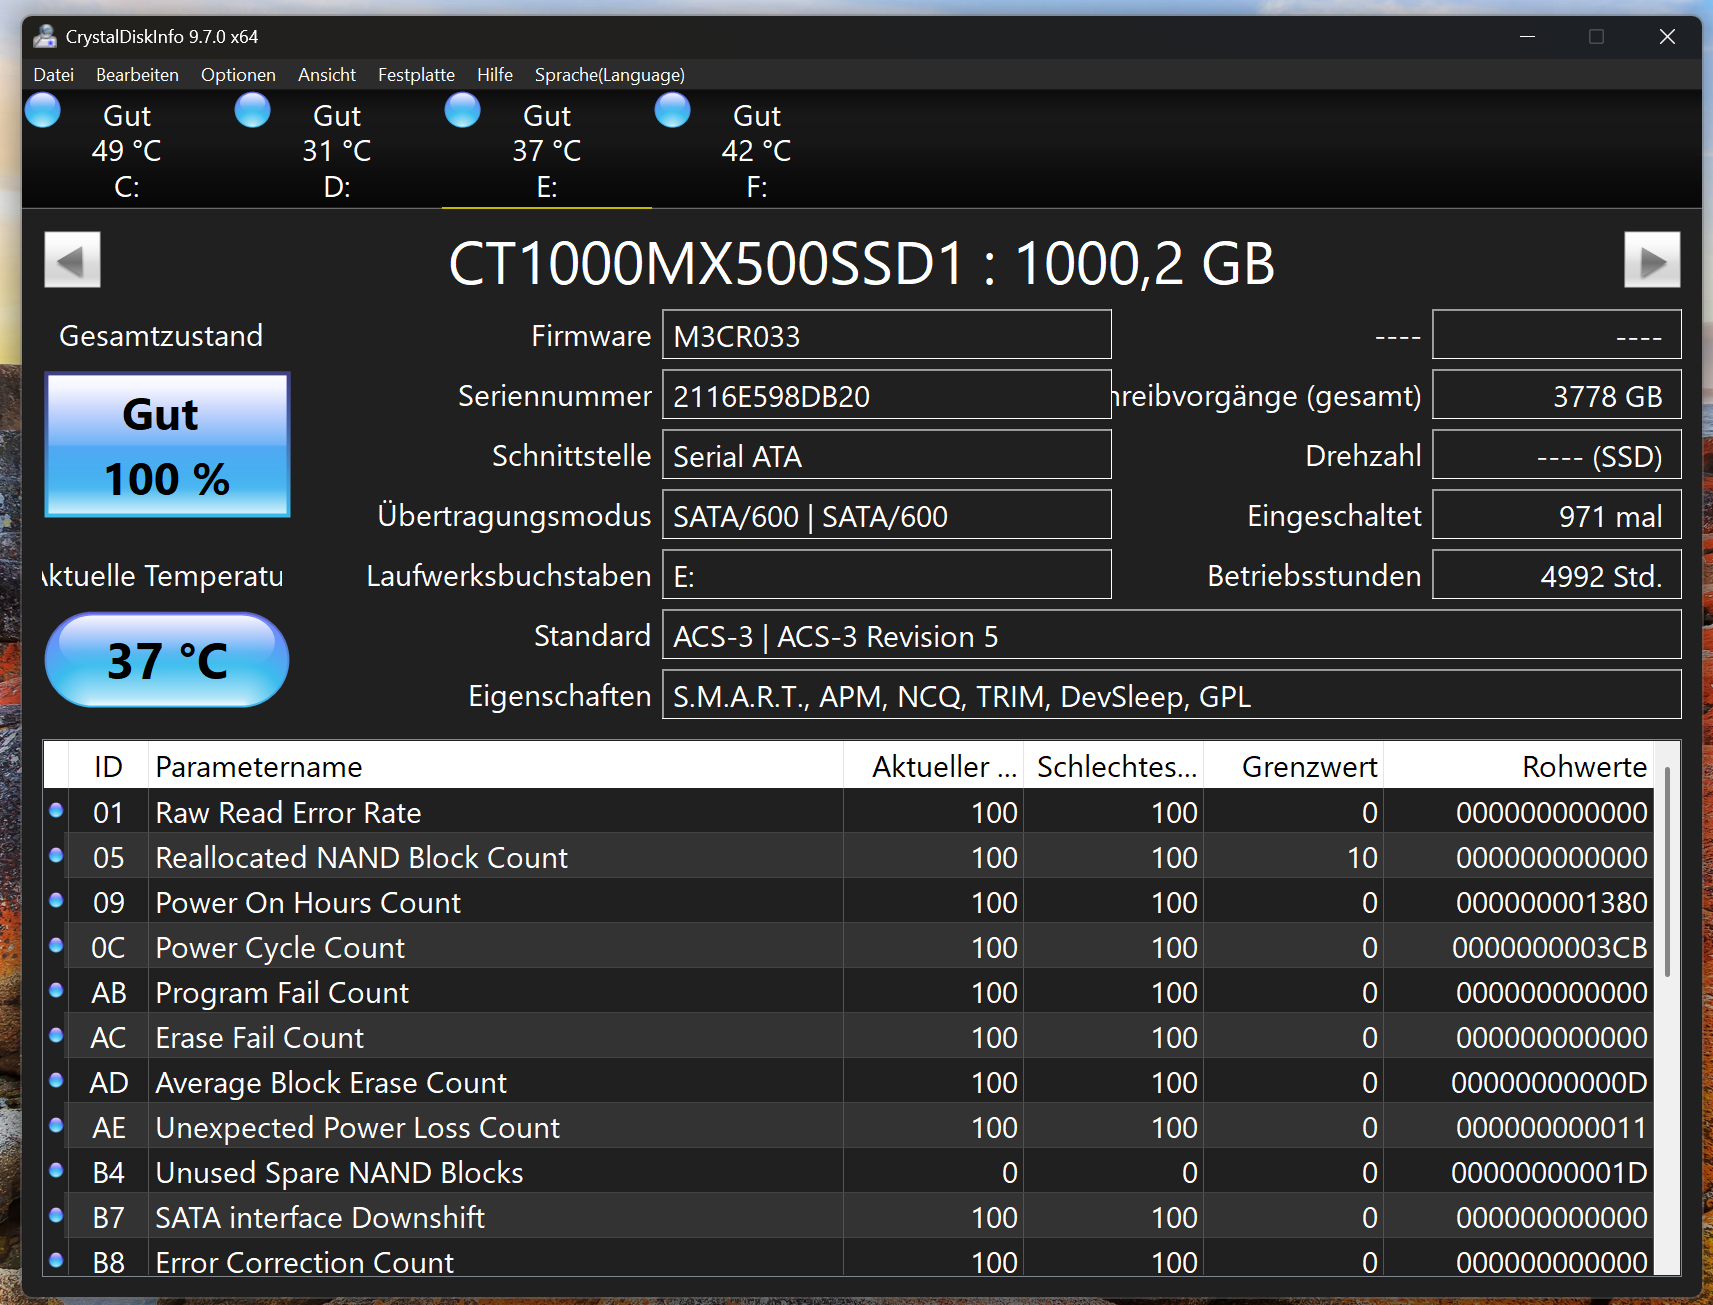Click the Standard field ACS-3 Revision 5
This screenshot has width=1713, height=1305.
point(1172,635)
